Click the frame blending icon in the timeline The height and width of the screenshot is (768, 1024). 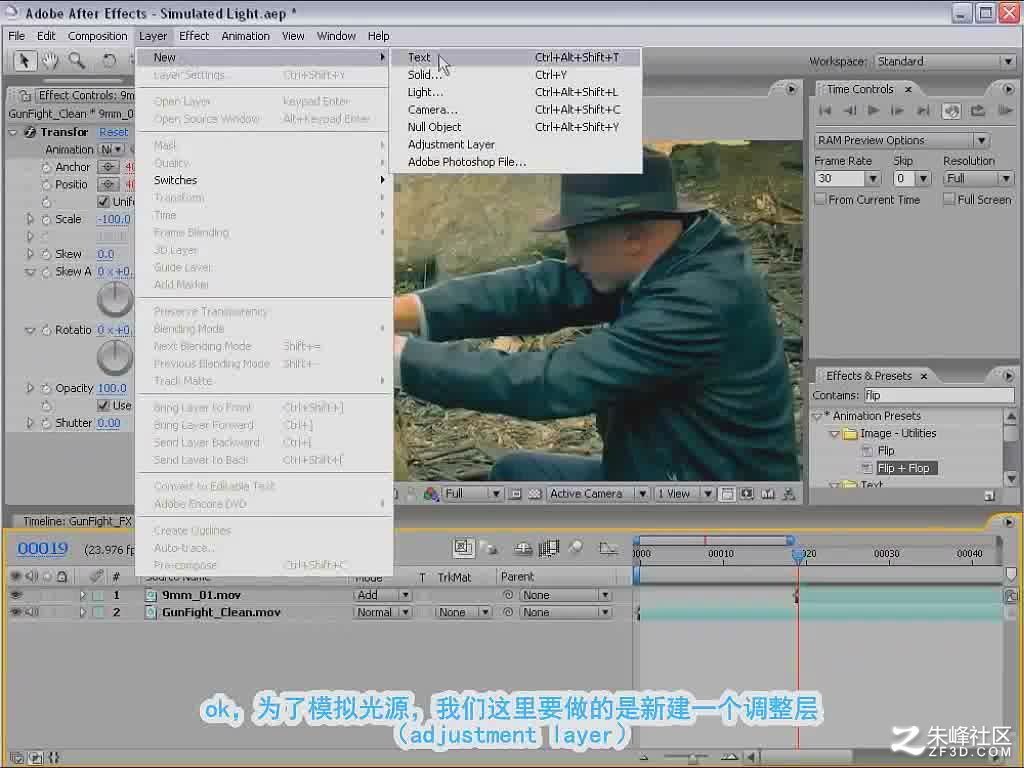pyautogui.click(x=549, y=549)
